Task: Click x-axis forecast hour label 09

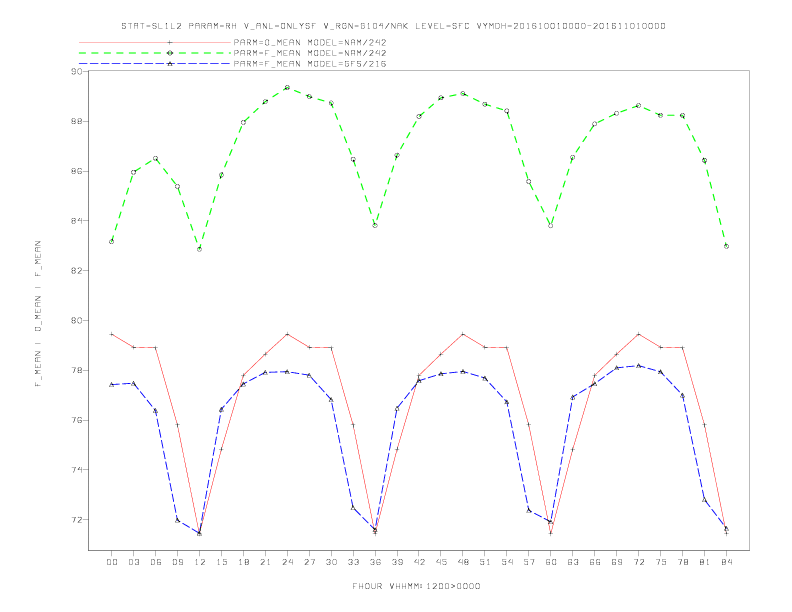Action: 177,562
